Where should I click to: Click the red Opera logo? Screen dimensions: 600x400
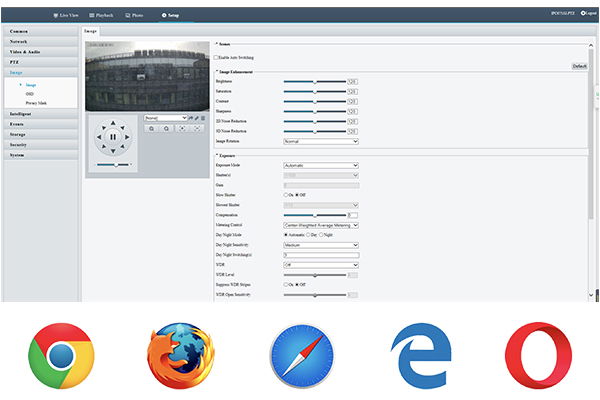coord(538,355)
